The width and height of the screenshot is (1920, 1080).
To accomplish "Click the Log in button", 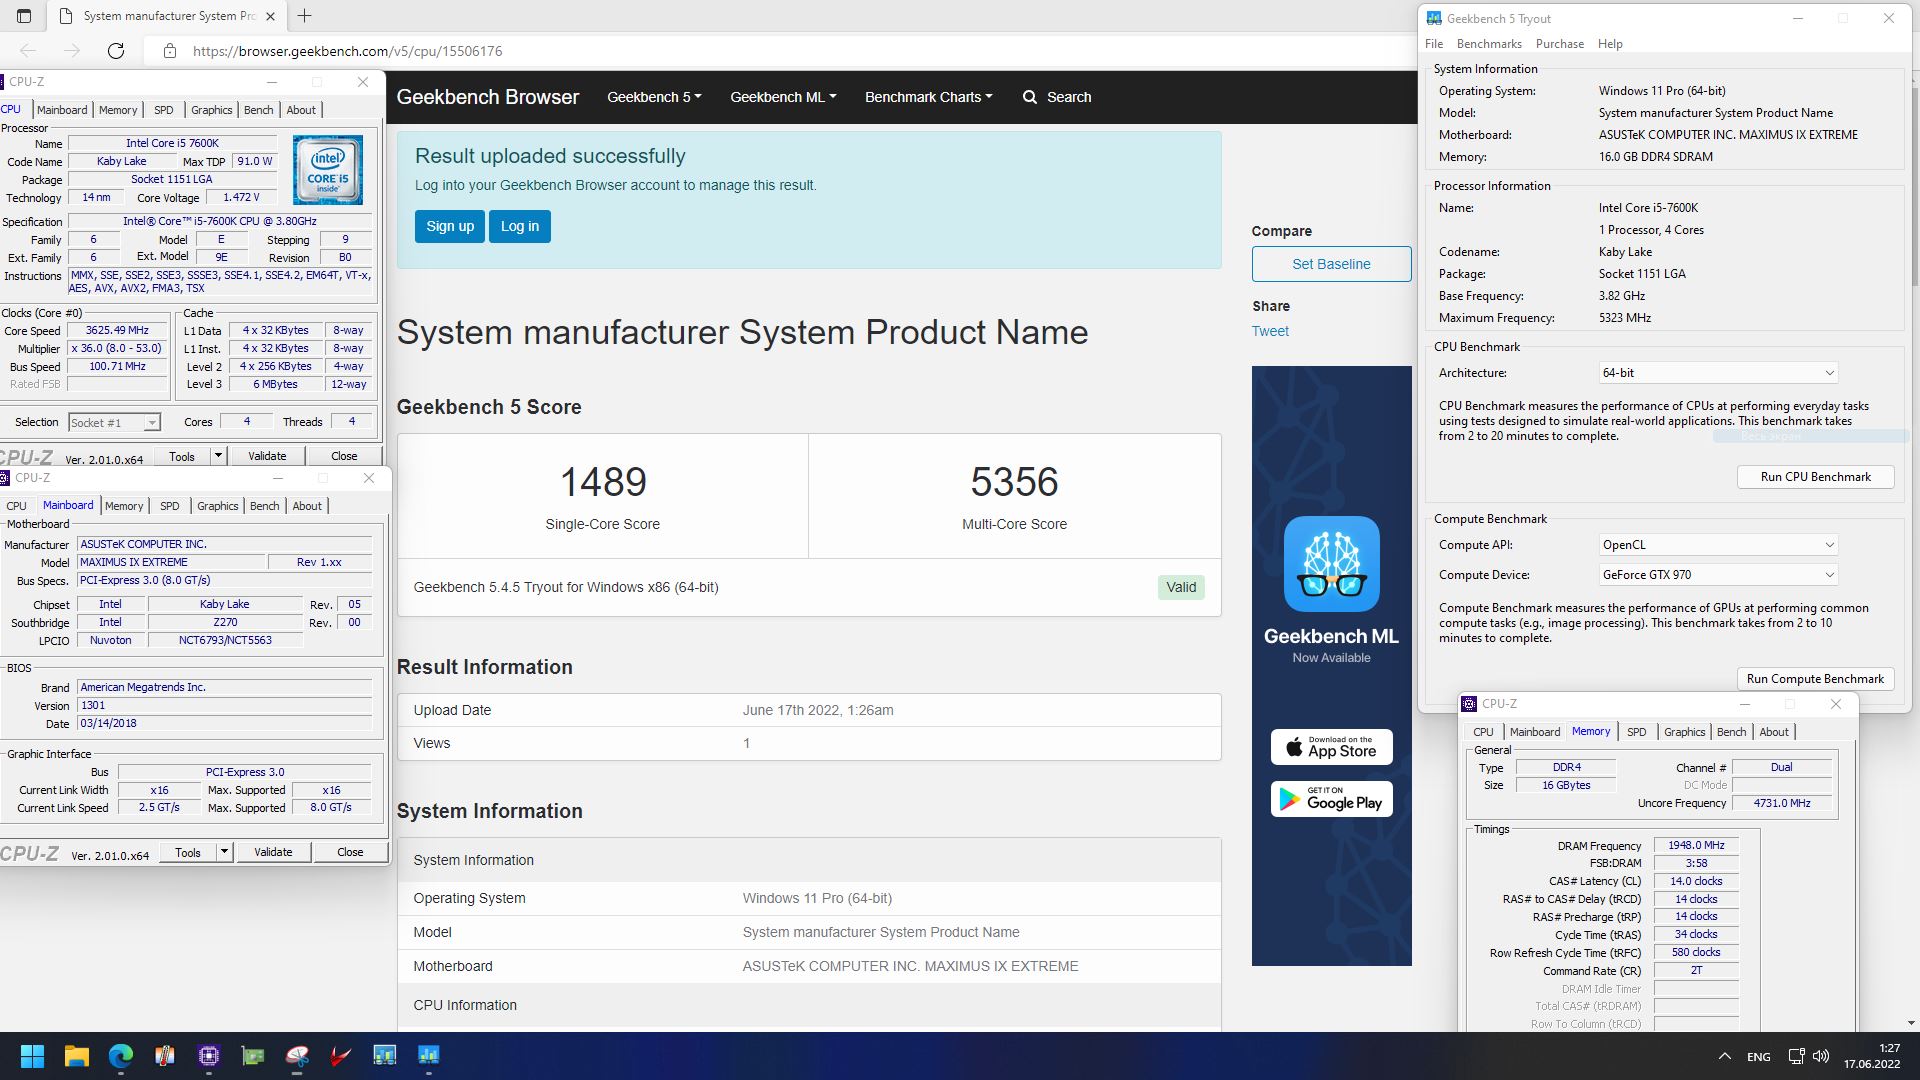I will tap(520, 226).
